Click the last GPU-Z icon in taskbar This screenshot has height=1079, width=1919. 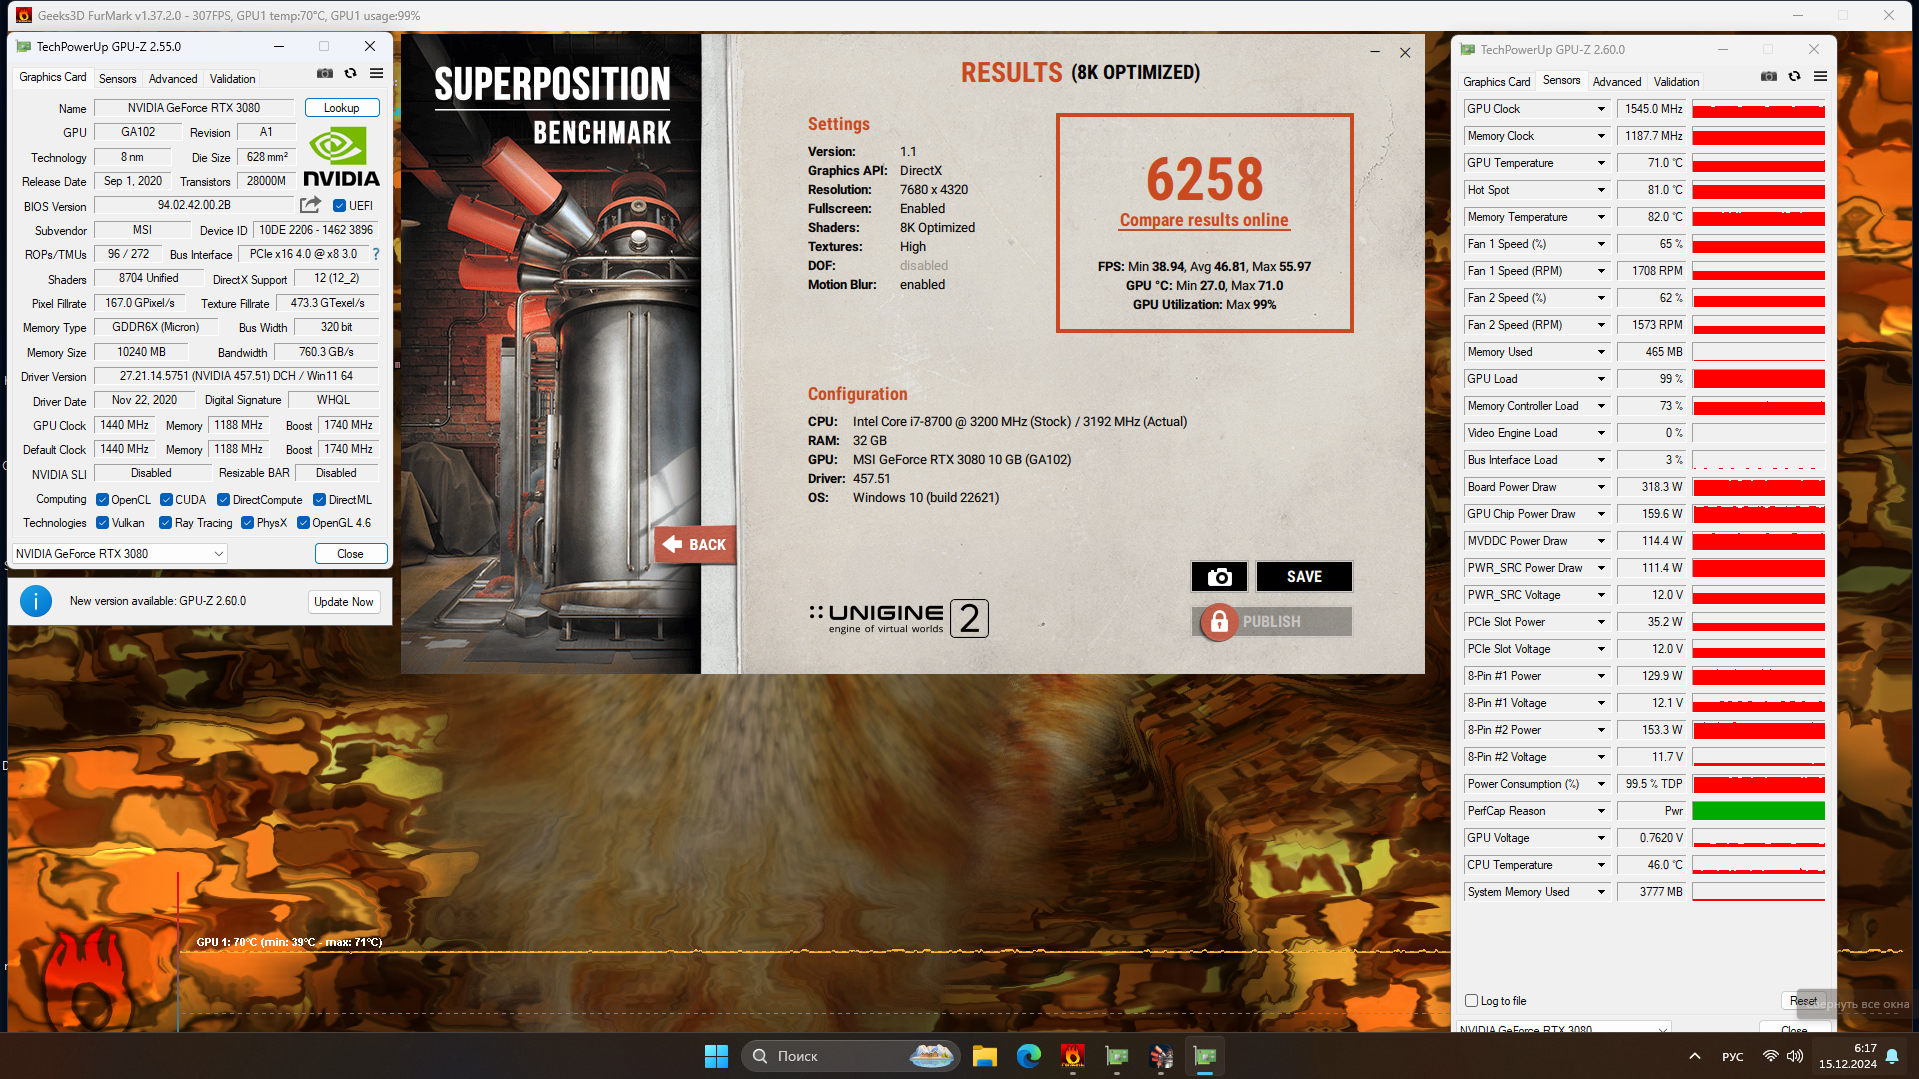[1205, 1056]
